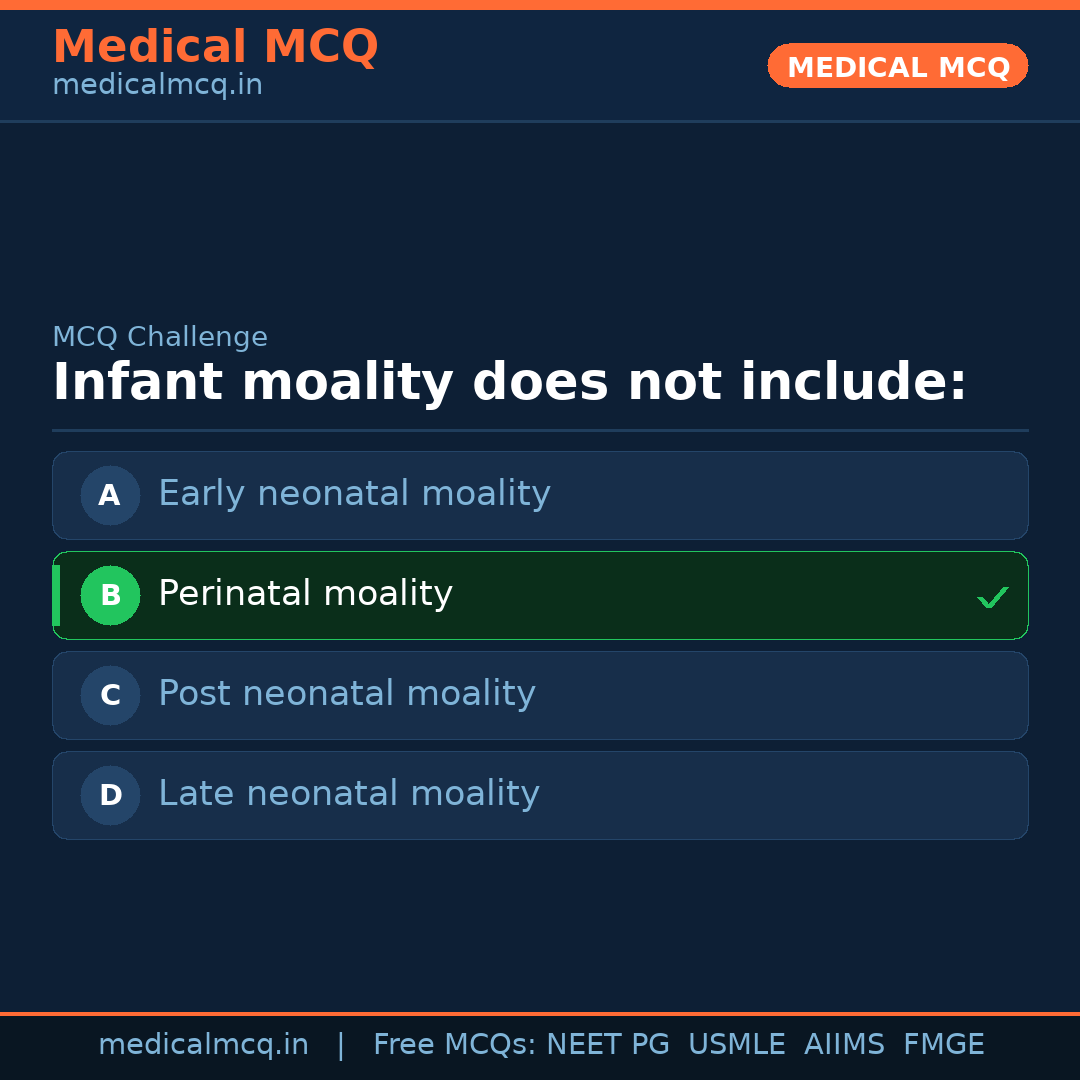Click the green B letter circle

point(110,595)
